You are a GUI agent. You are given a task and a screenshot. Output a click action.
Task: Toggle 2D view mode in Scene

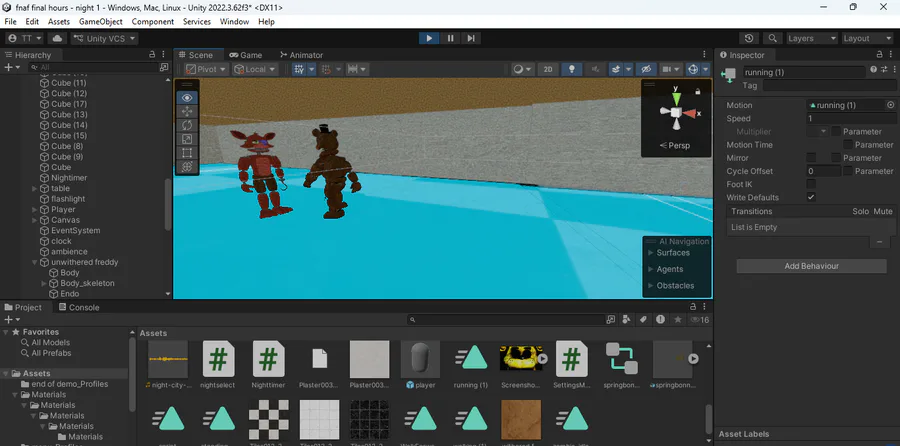point(548,69)
